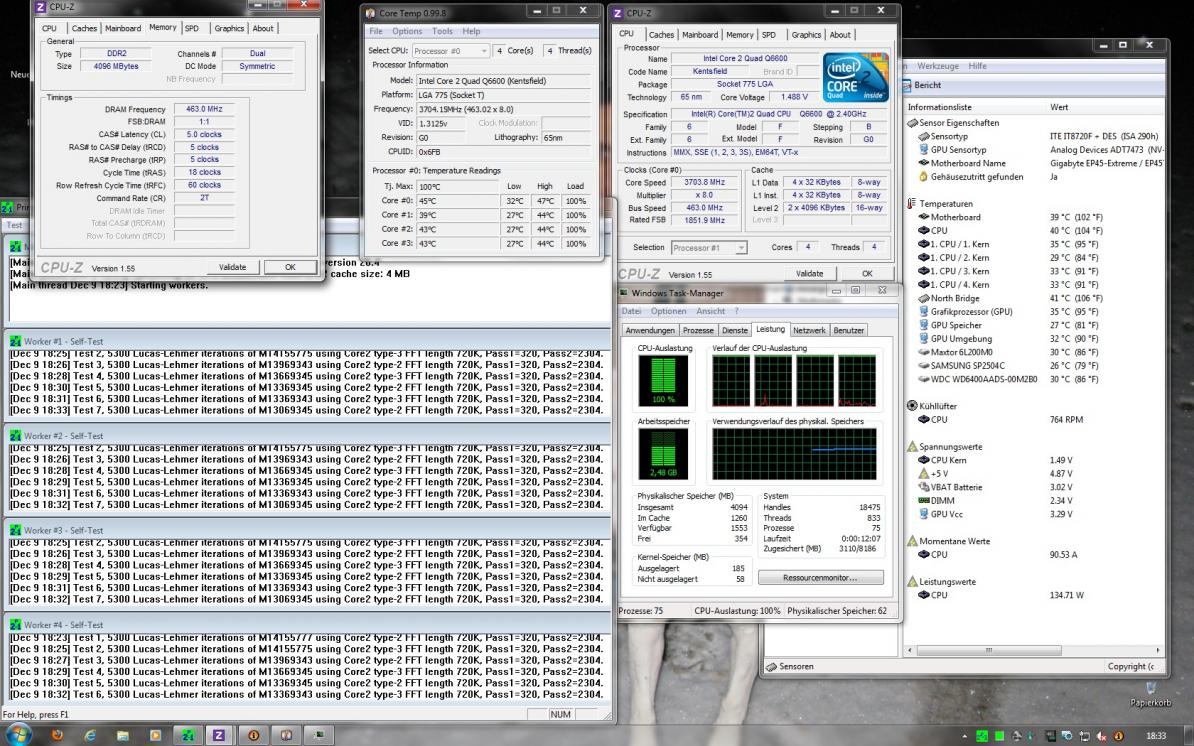The height and width of the screenshot is (746, 1194).
Task: Click OK in the memory-timings CPU-Z window
Action: tap(290, 267)
